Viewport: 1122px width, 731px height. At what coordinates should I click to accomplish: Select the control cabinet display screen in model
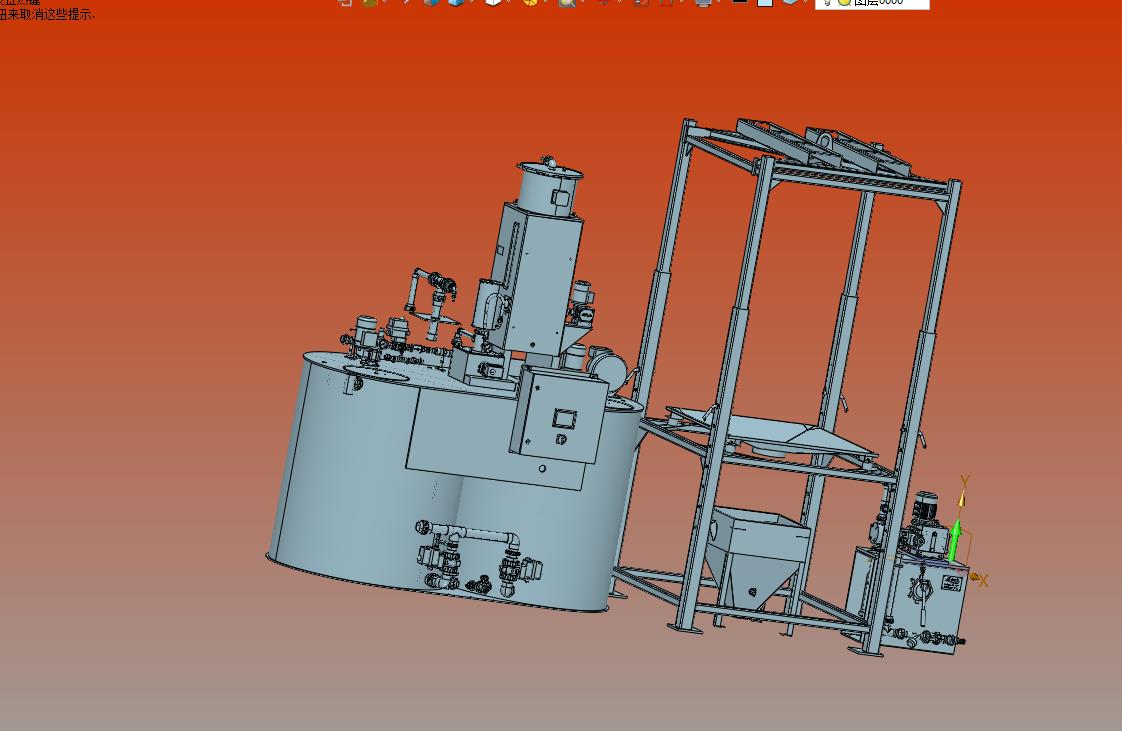point(565,418)
